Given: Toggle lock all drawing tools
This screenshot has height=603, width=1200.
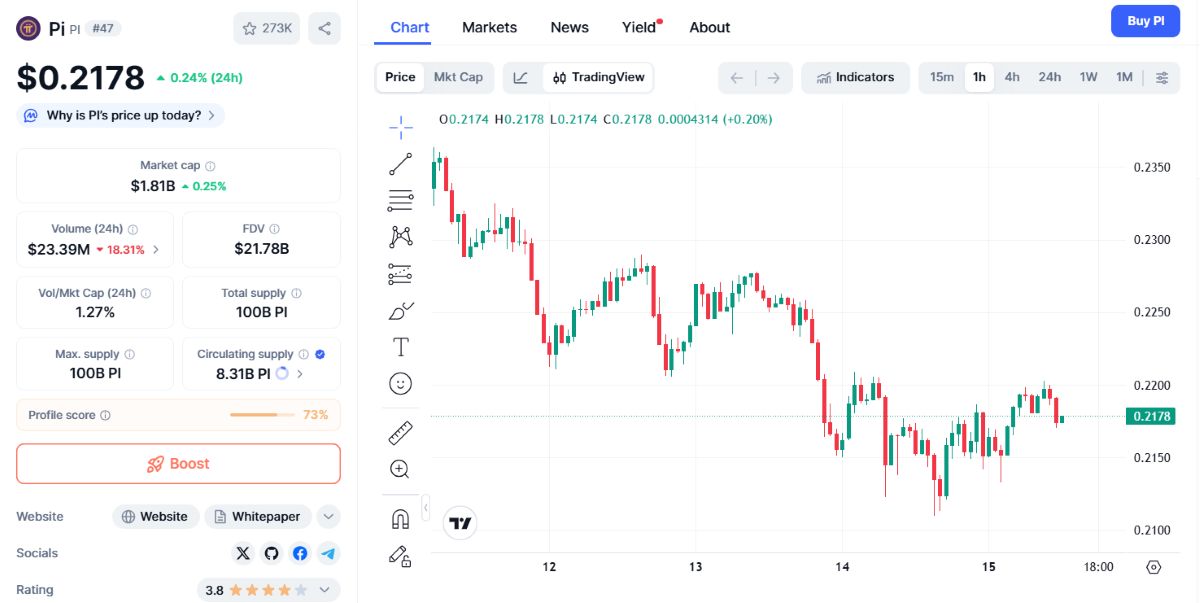Looking at the screenshot, I should point(400,556).
